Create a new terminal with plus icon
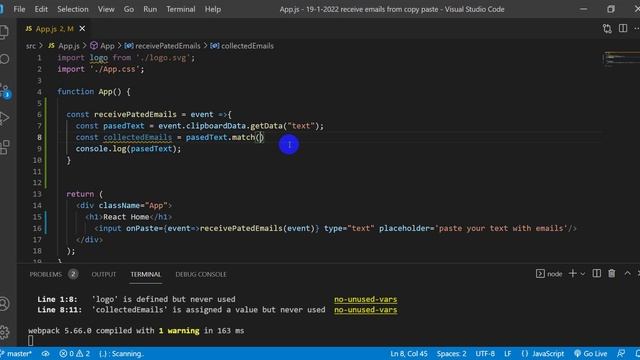 click(572, 273)
